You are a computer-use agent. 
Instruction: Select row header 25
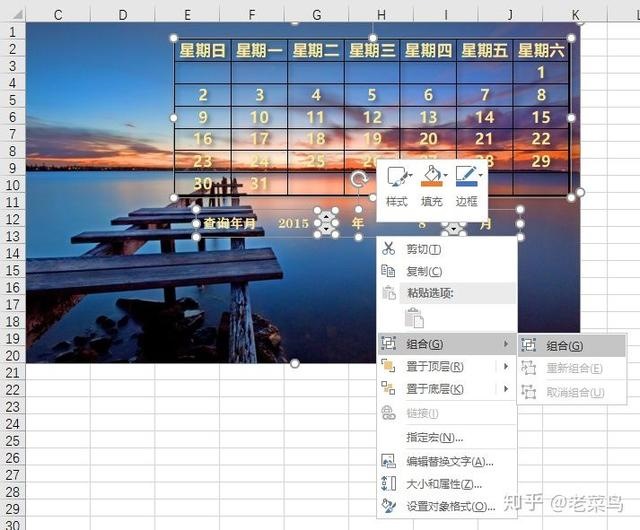click(x=13, y=441)
